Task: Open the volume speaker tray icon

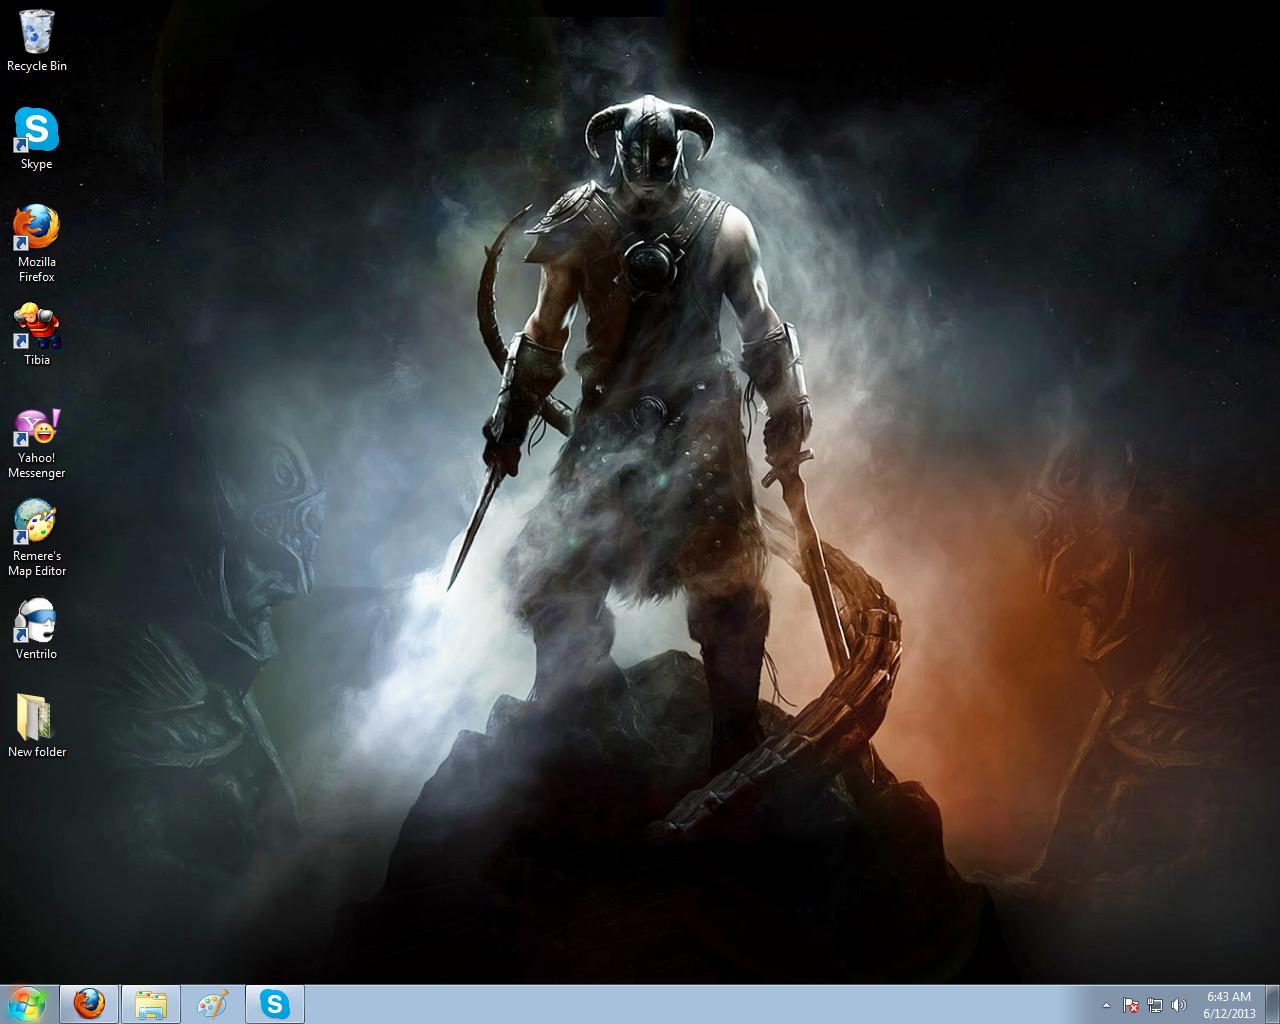Action: [x=1179, y=1005]
